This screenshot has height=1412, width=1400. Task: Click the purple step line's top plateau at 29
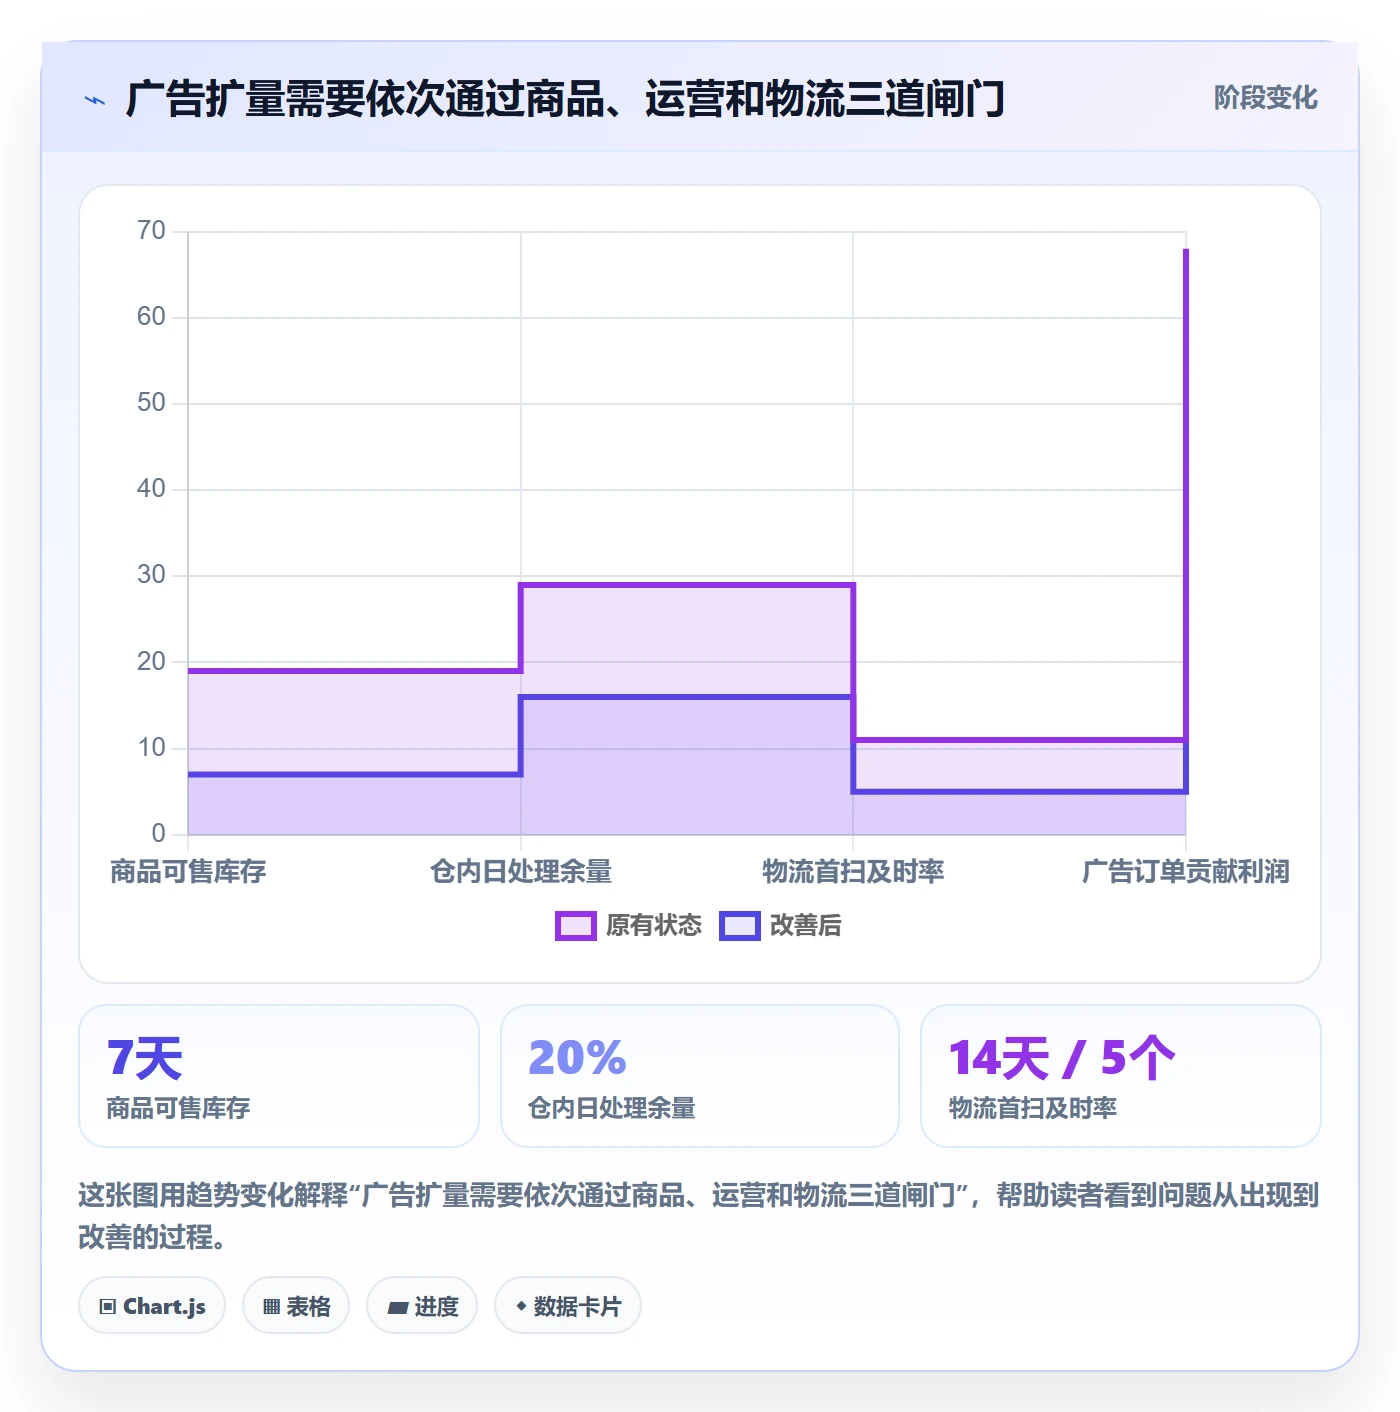[x=687, y=585]
